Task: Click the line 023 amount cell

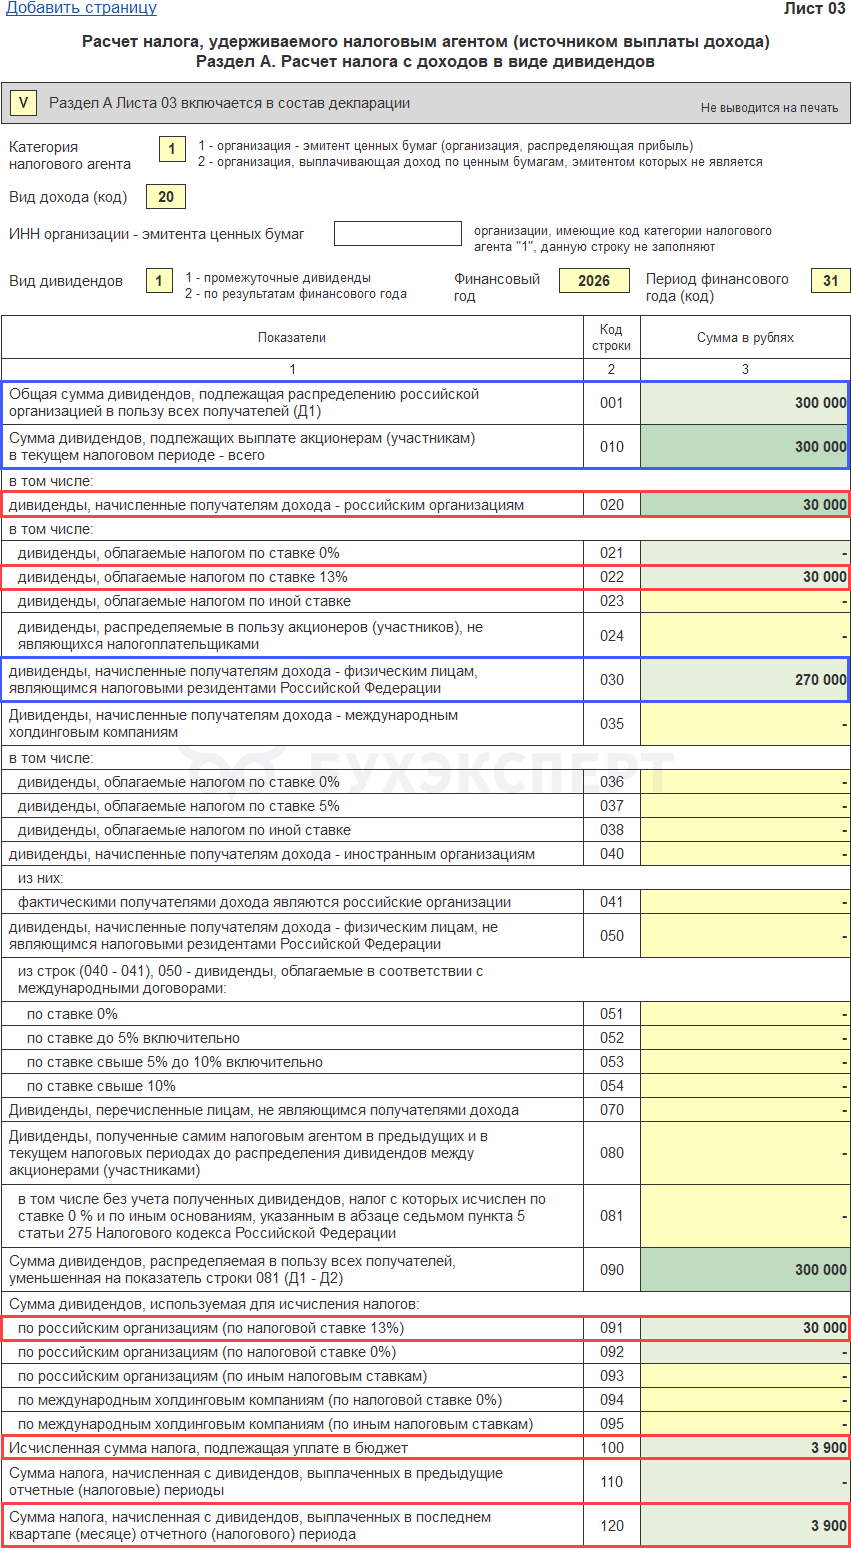Action: [745, 601]
